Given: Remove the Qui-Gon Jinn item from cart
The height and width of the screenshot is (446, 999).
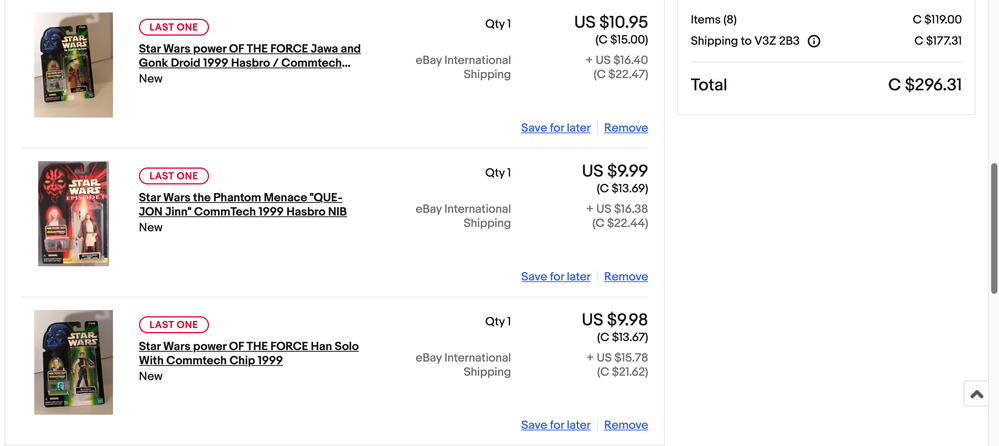Looking at the screenshot, I should pyautogui.click(x=626, y=277).
